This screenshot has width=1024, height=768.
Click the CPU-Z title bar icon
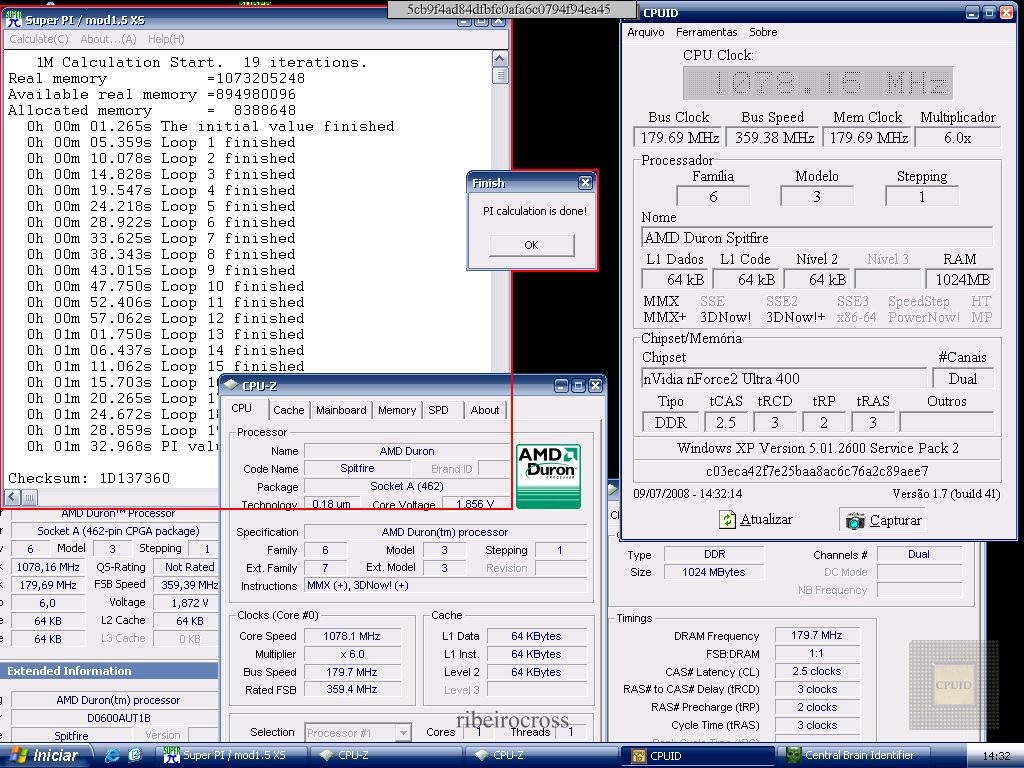point(231,385)
